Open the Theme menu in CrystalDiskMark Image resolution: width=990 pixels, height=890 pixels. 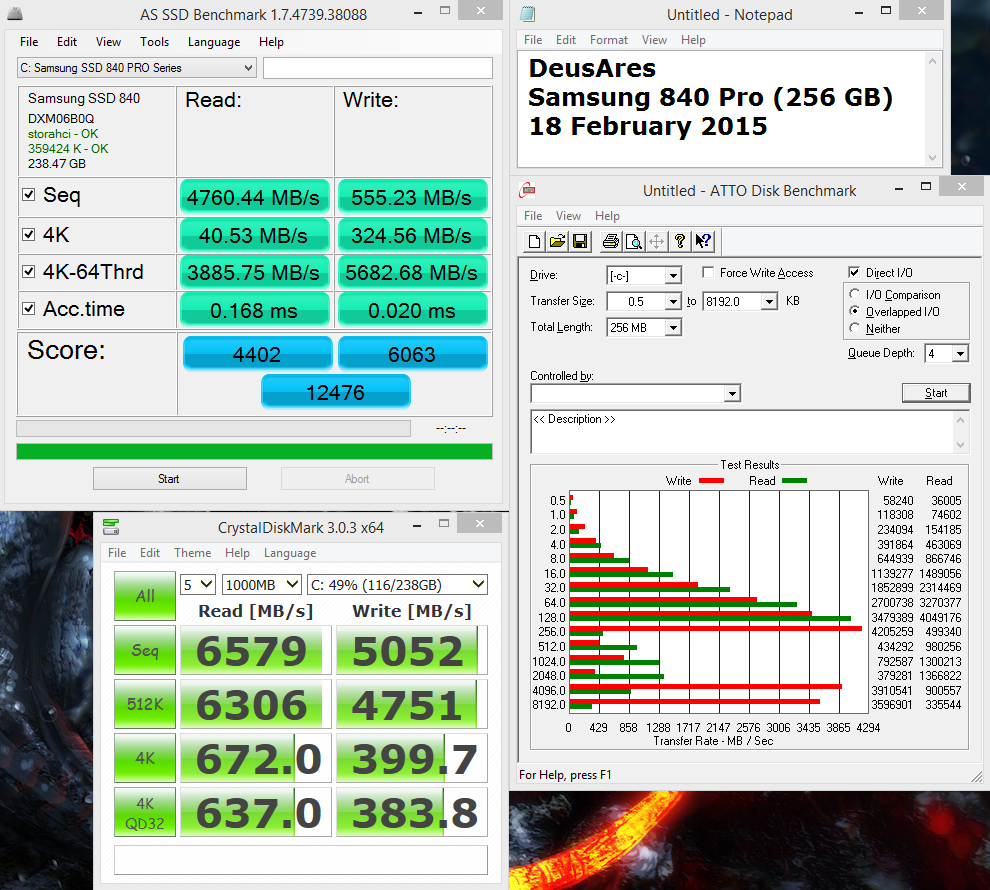pos(192,553)
